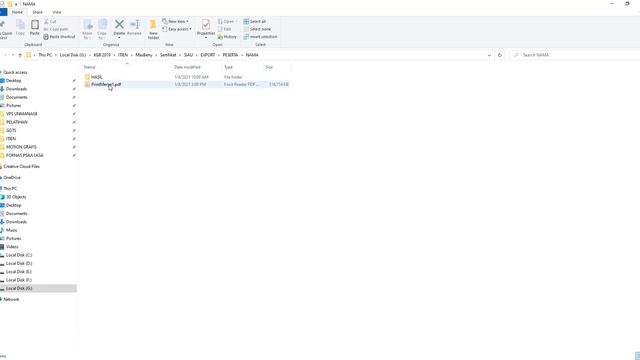Image resolution: width=640 pixels, height=360 pixels.
Task: Switch to the Home ribbon tab
Action: (17, 12)
